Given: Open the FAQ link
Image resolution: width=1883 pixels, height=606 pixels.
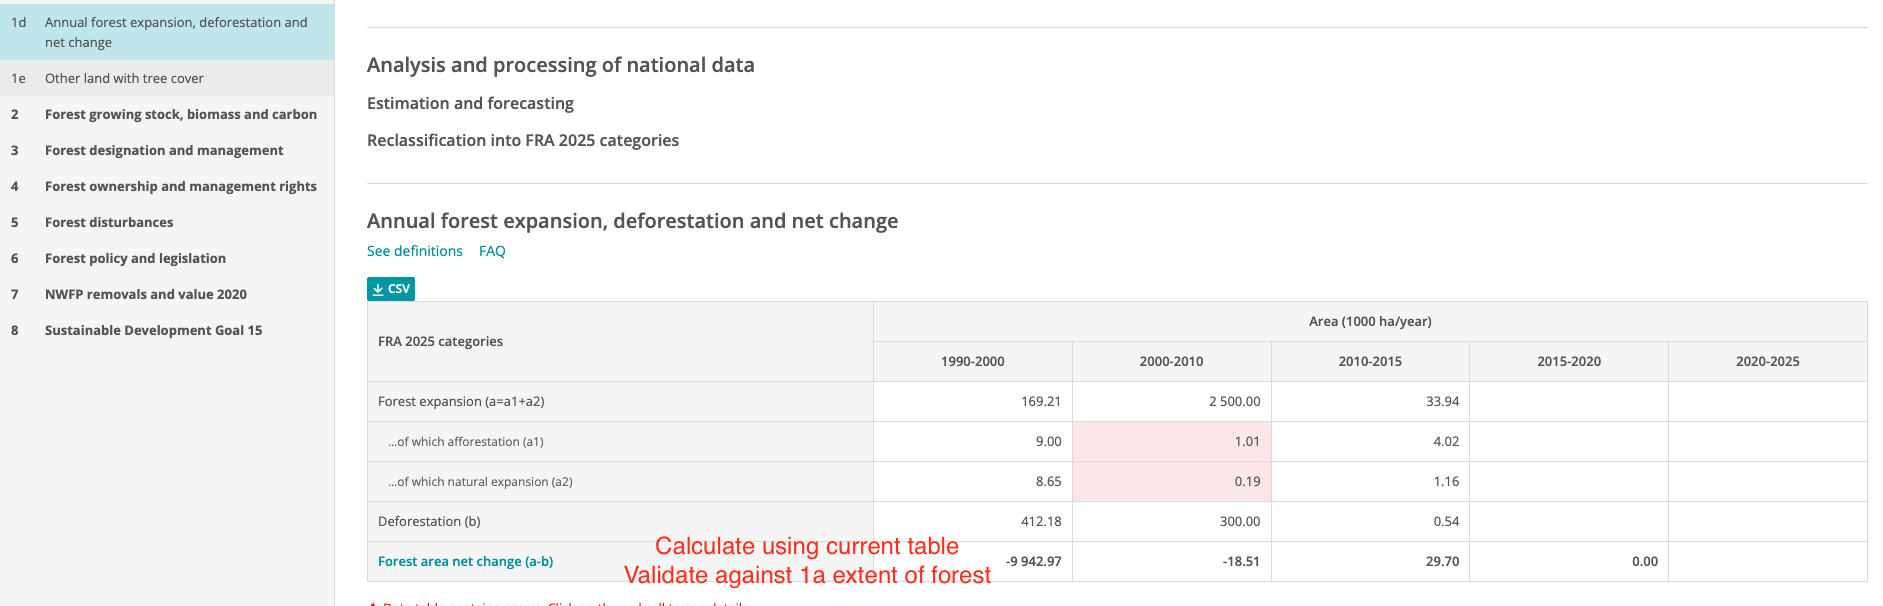Looking at the screenshot, I should pos(492,251).
